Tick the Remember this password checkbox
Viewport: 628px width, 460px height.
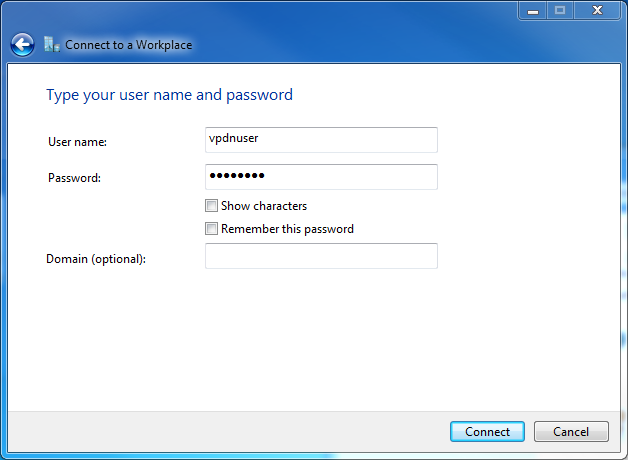211,229
